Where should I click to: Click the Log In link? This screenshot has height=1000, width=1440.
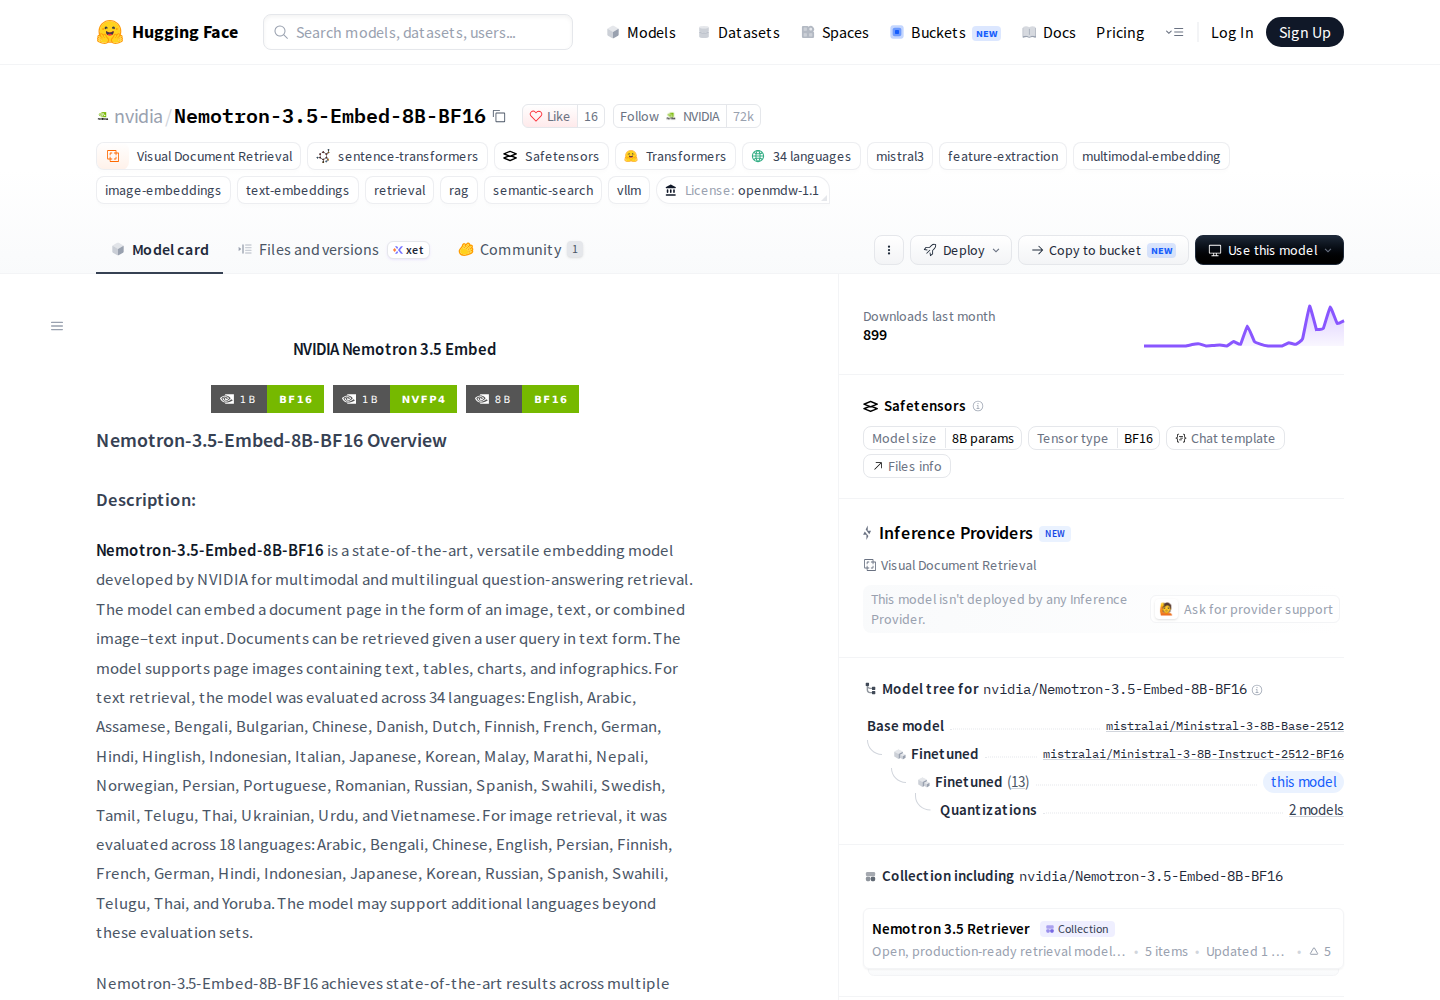(1232, 33)
